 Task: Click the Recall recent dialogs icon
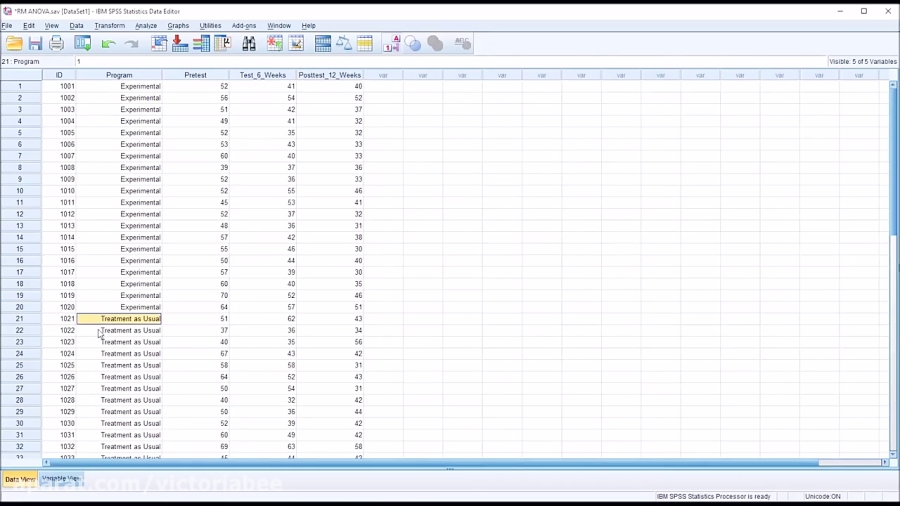click(x=83, y=43)
